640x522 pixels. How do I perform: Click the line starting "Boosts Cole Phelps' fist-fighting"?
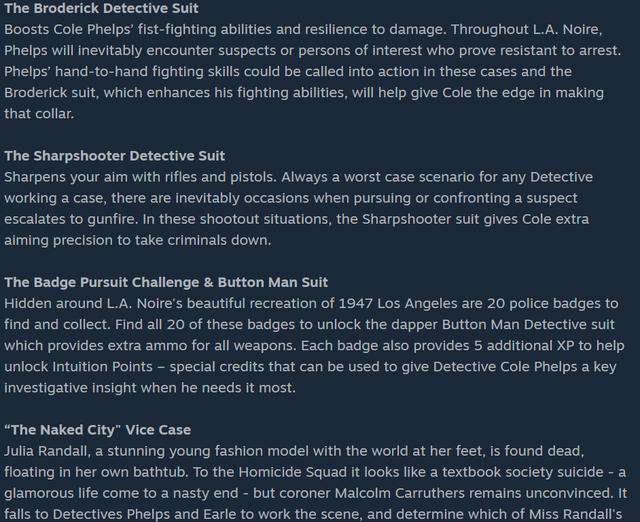pos(303,29)
